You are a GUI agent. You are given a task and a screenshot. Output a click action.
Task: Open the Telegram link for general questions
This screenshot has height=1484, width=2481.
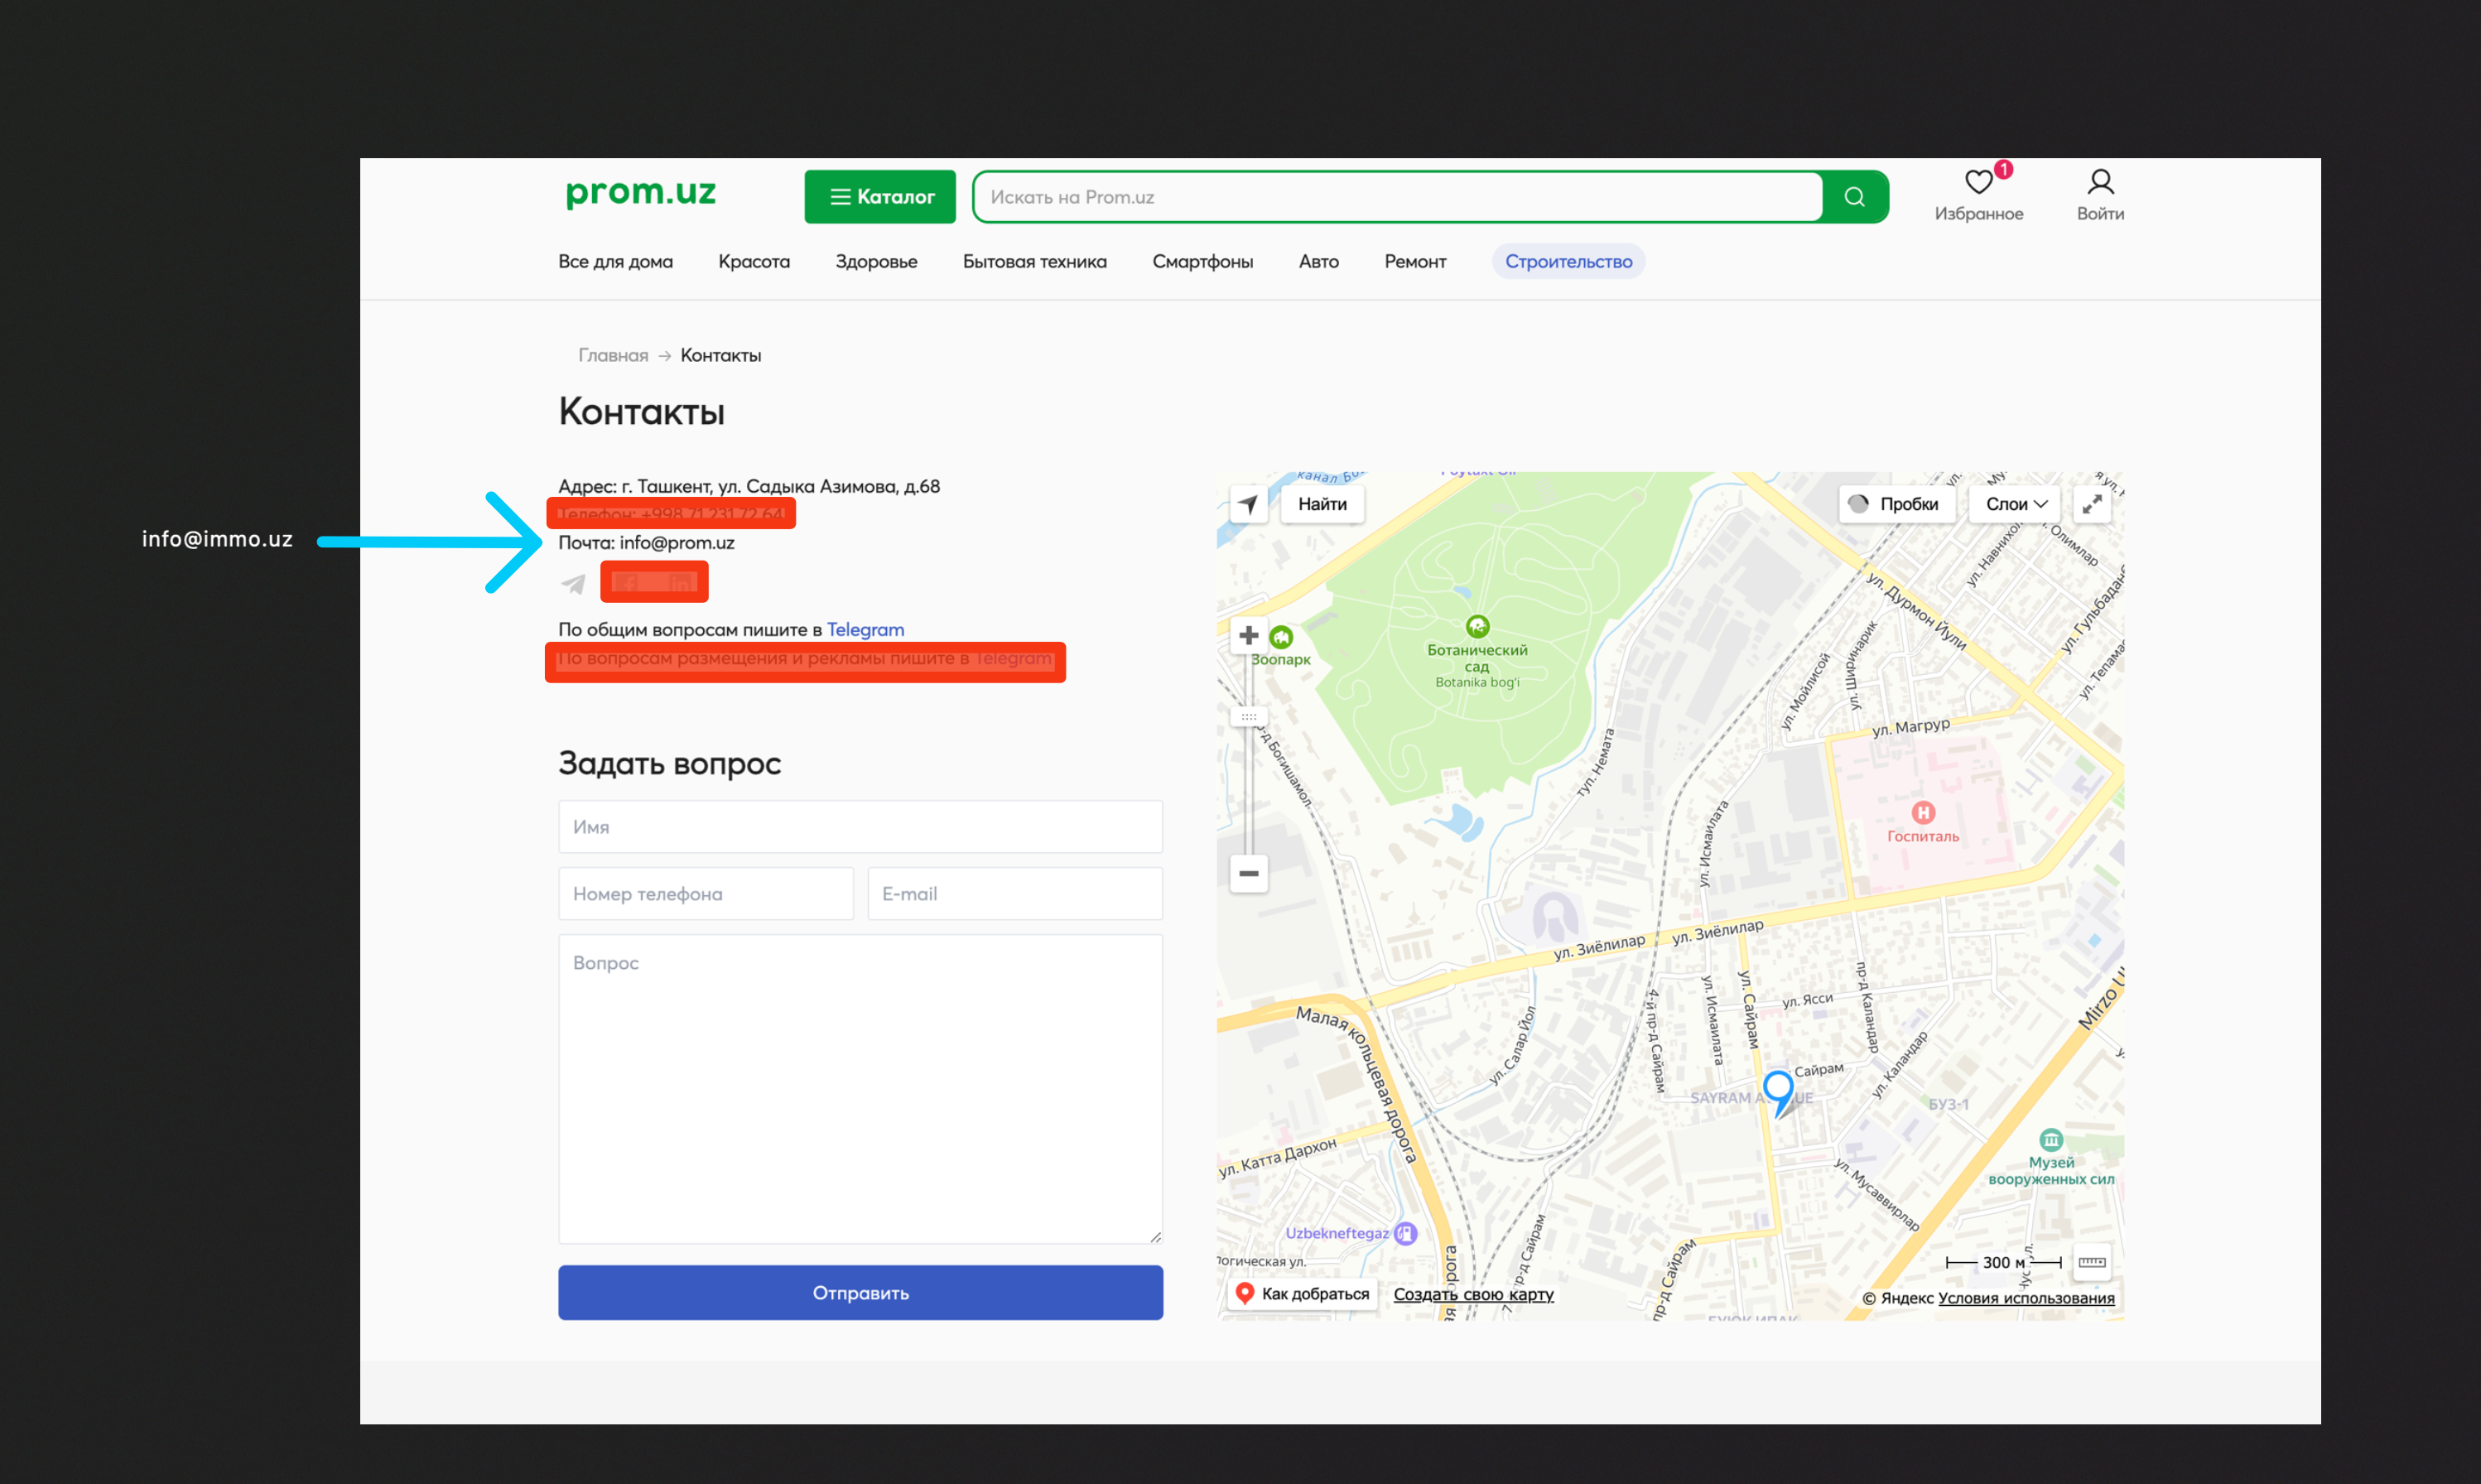[x=865, y=630]
